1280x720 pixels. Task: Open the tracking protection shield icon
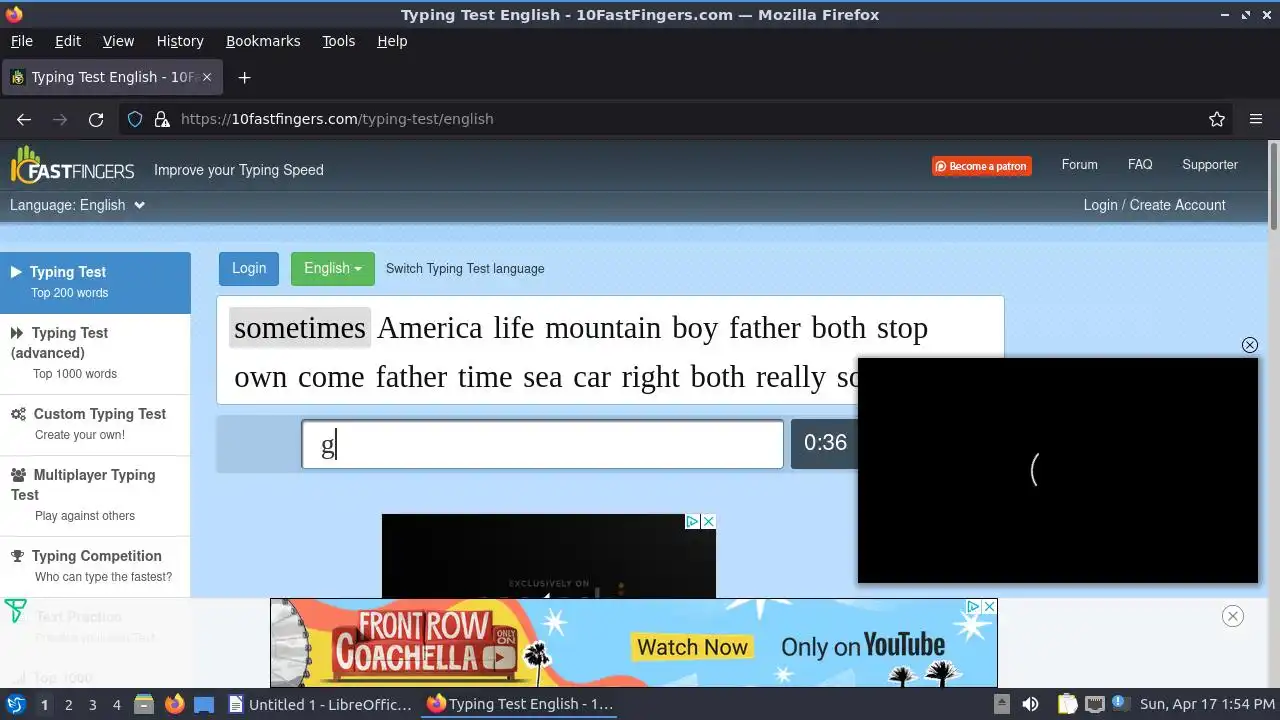tap(135, 119)
